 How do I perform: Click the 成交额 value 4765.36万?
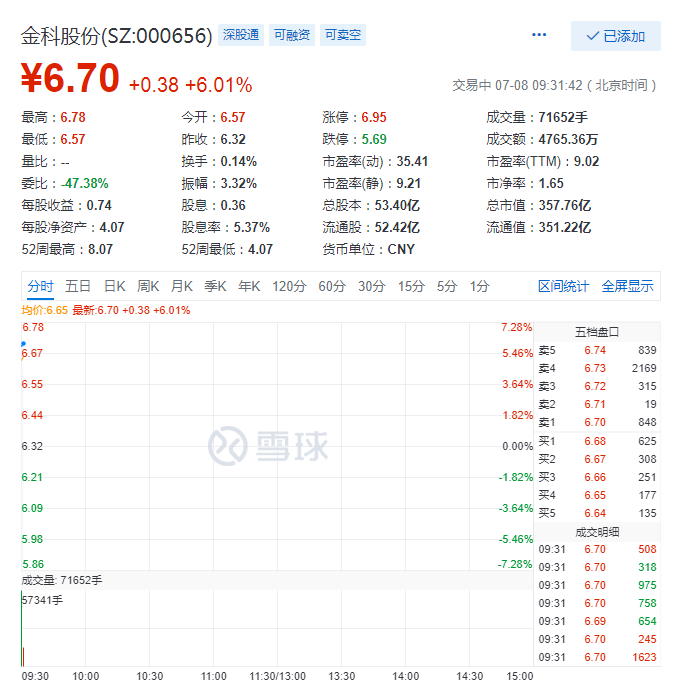click(x=568, y=139)
